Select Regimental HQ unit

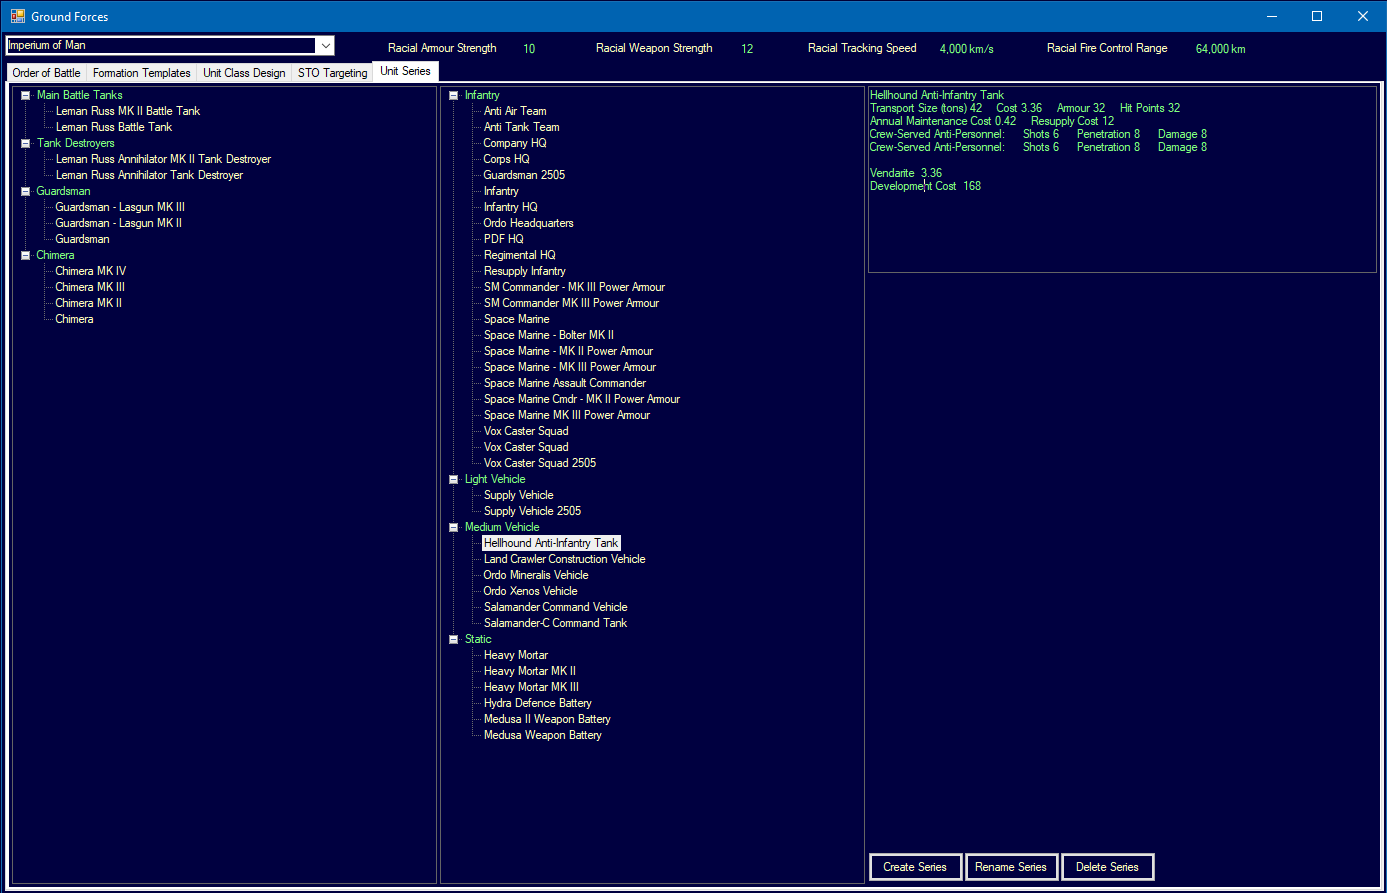519,255
